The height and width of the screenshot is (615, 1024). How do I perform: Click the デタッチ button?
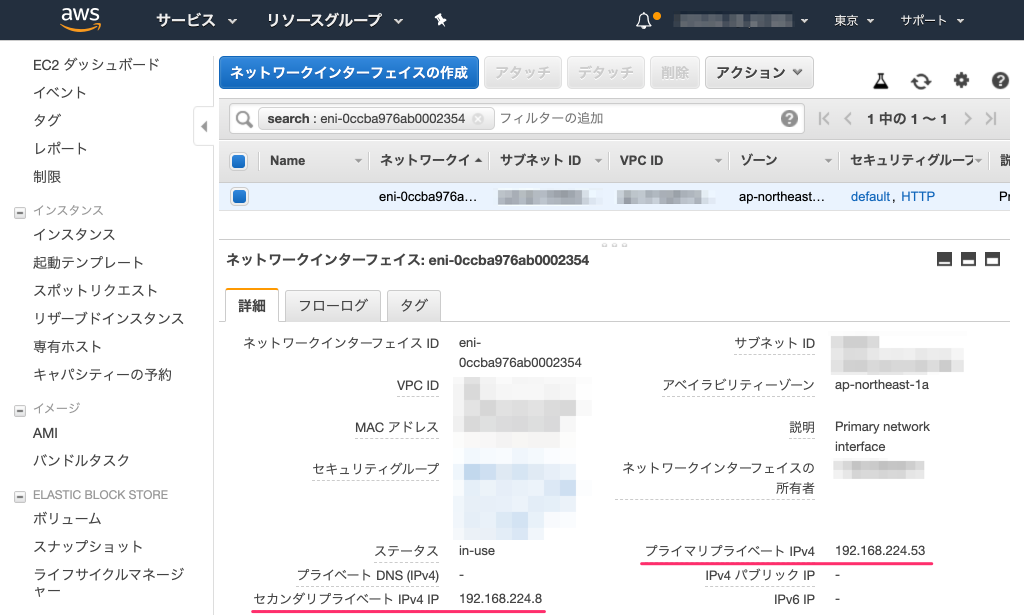click(605, 72)
